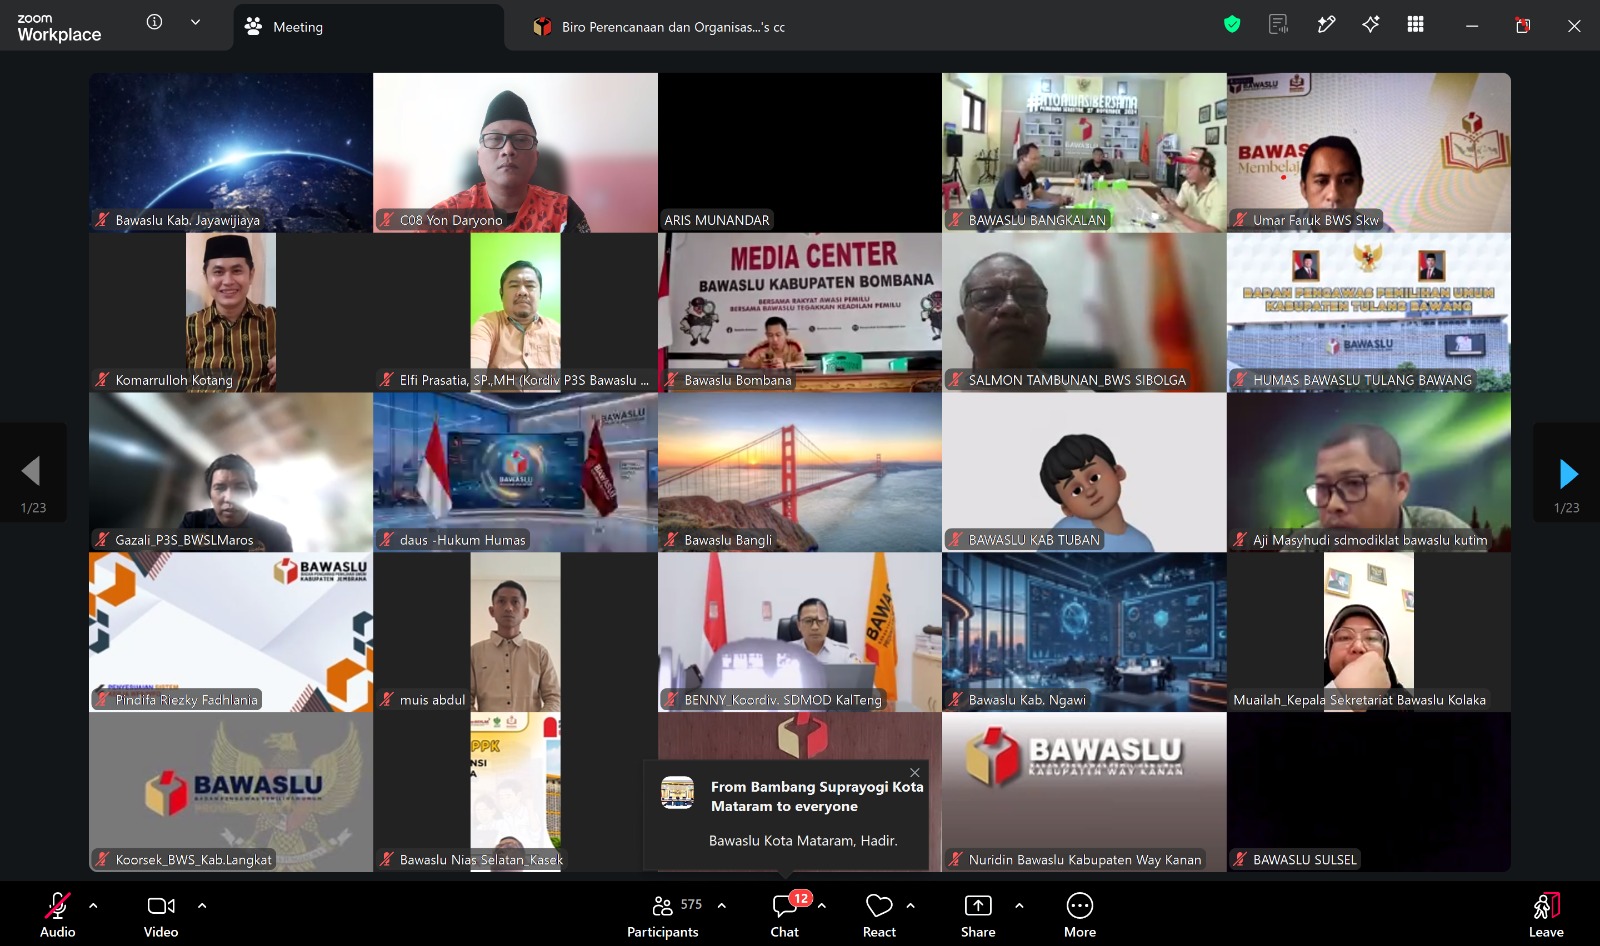Viewport: 1600px width, 946px height.
Task: Click the Zoom Workplace logo
Action: 59,27
